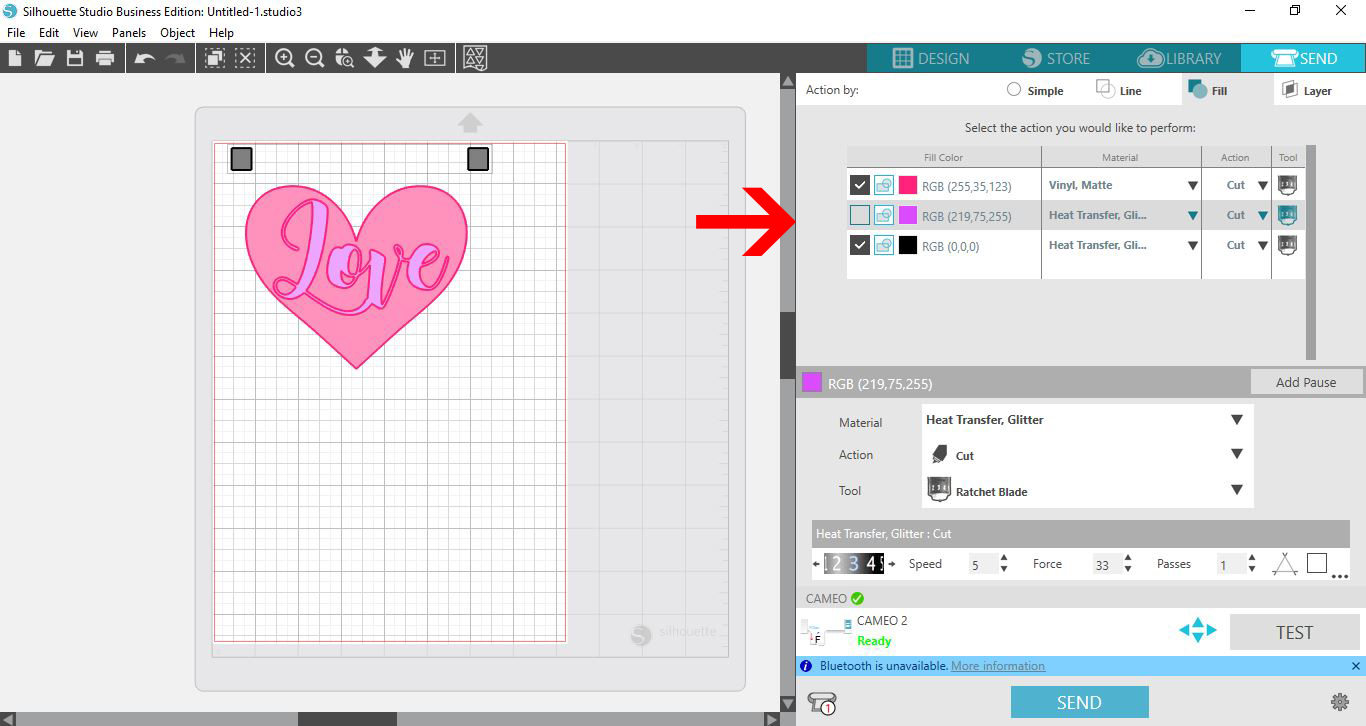
Task: Open the View menu
Action: 85,33
